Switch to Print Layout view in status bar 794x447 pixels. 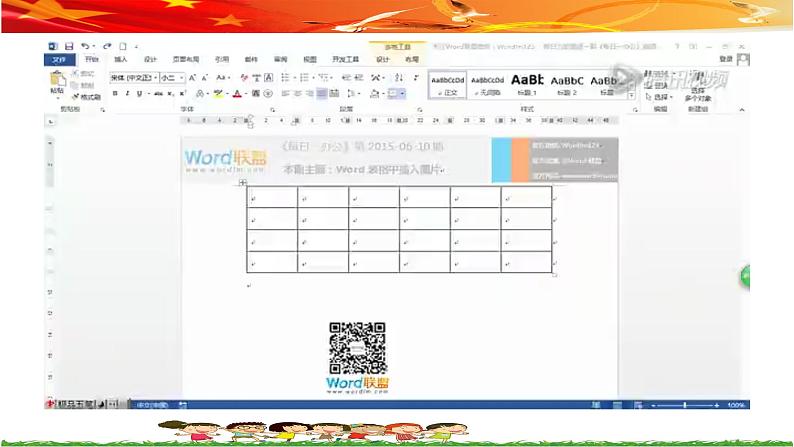coord(617,405)
